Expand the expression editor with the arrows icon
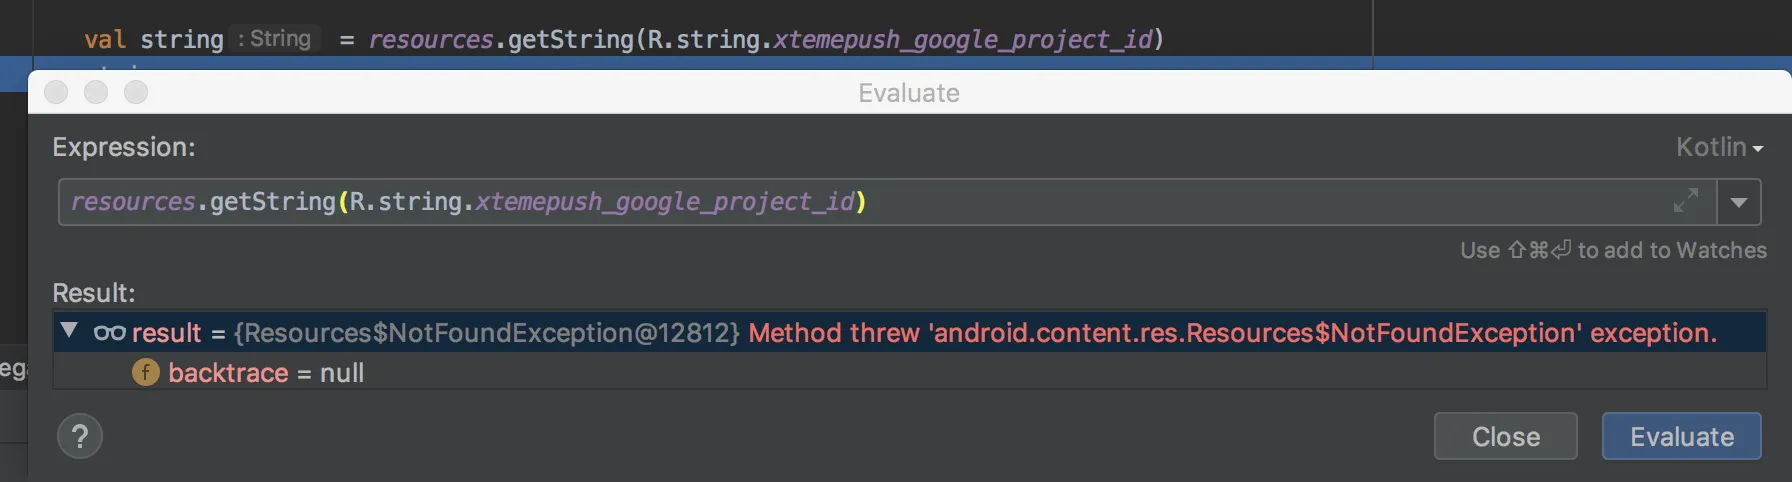1792x482 pixels. [x=1685, y=201]
